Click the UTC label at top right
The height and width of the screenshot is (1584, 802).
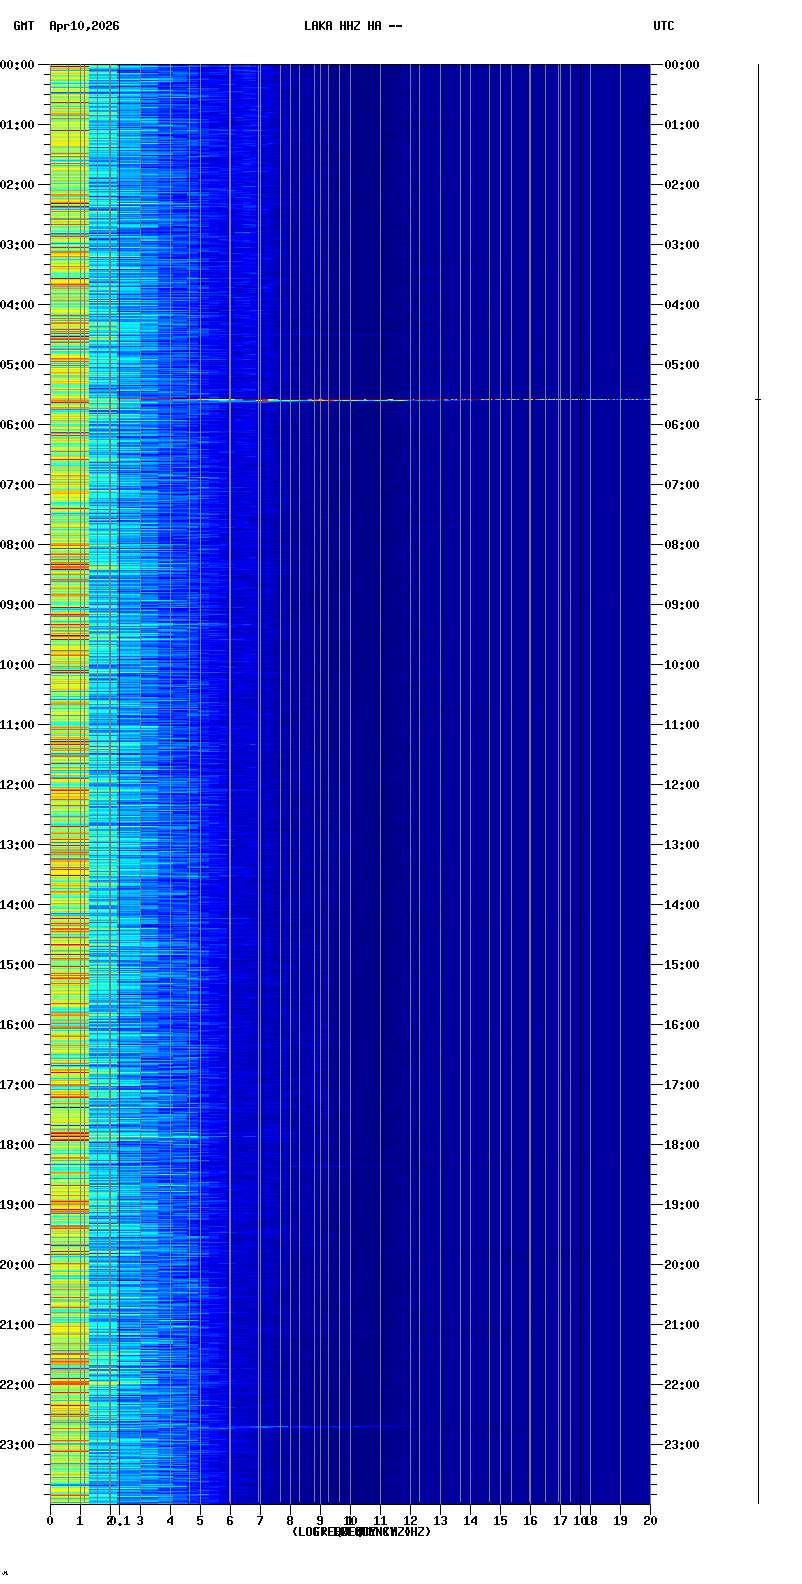pyautogui.click(x=664, y=26)
